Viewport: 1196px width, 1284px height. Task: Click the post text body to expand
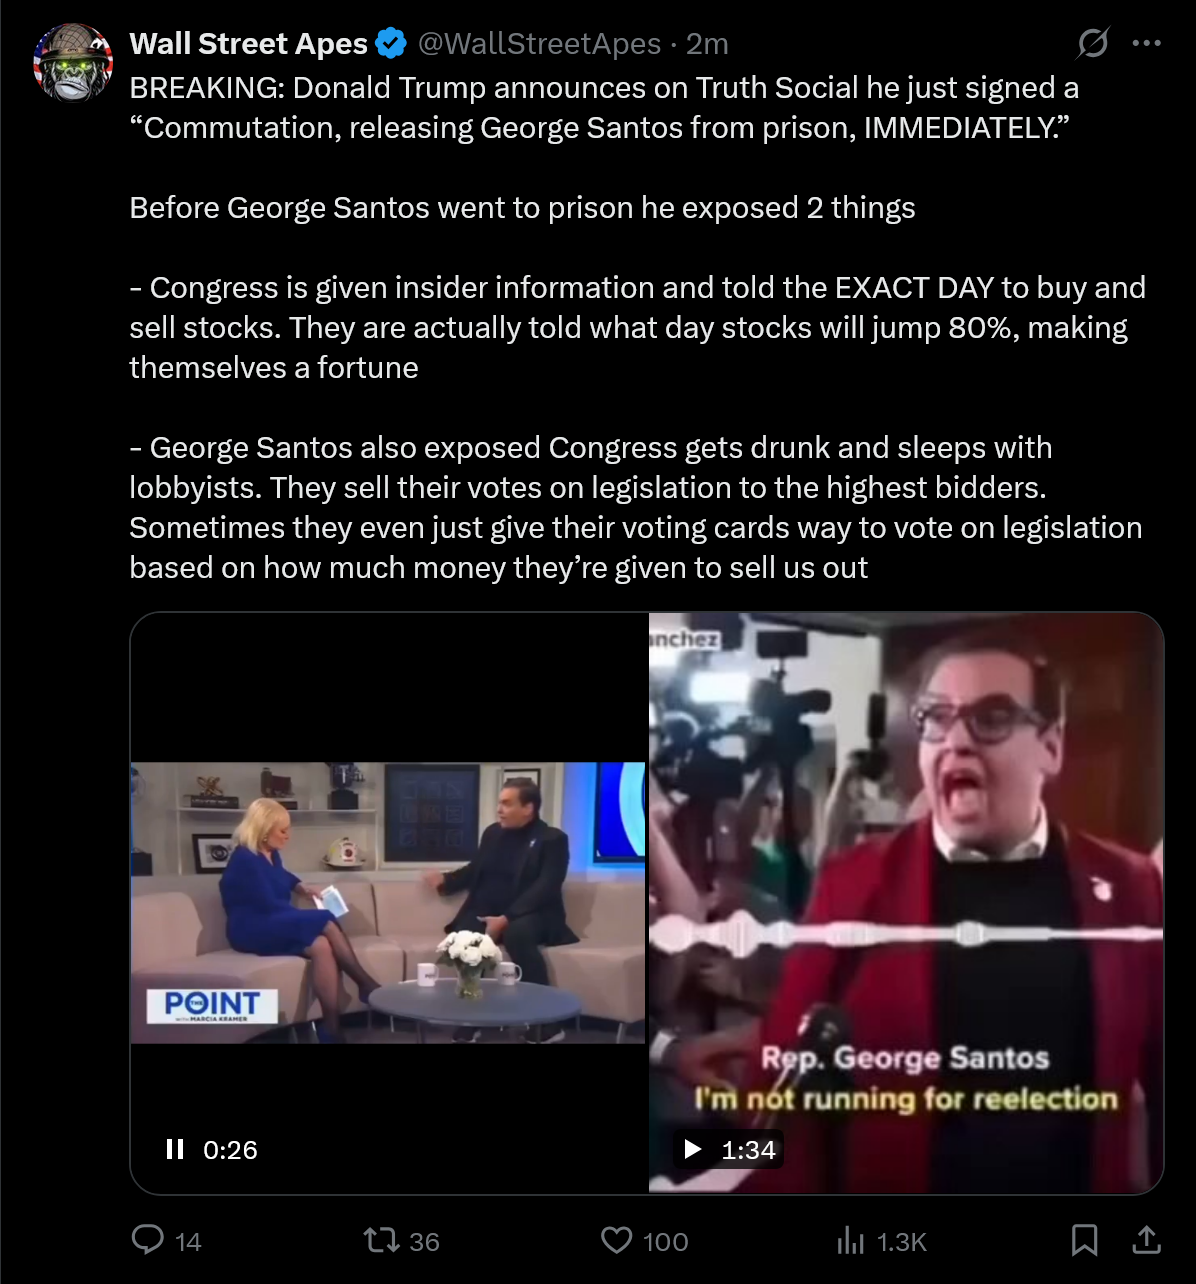tap(637, 327)
